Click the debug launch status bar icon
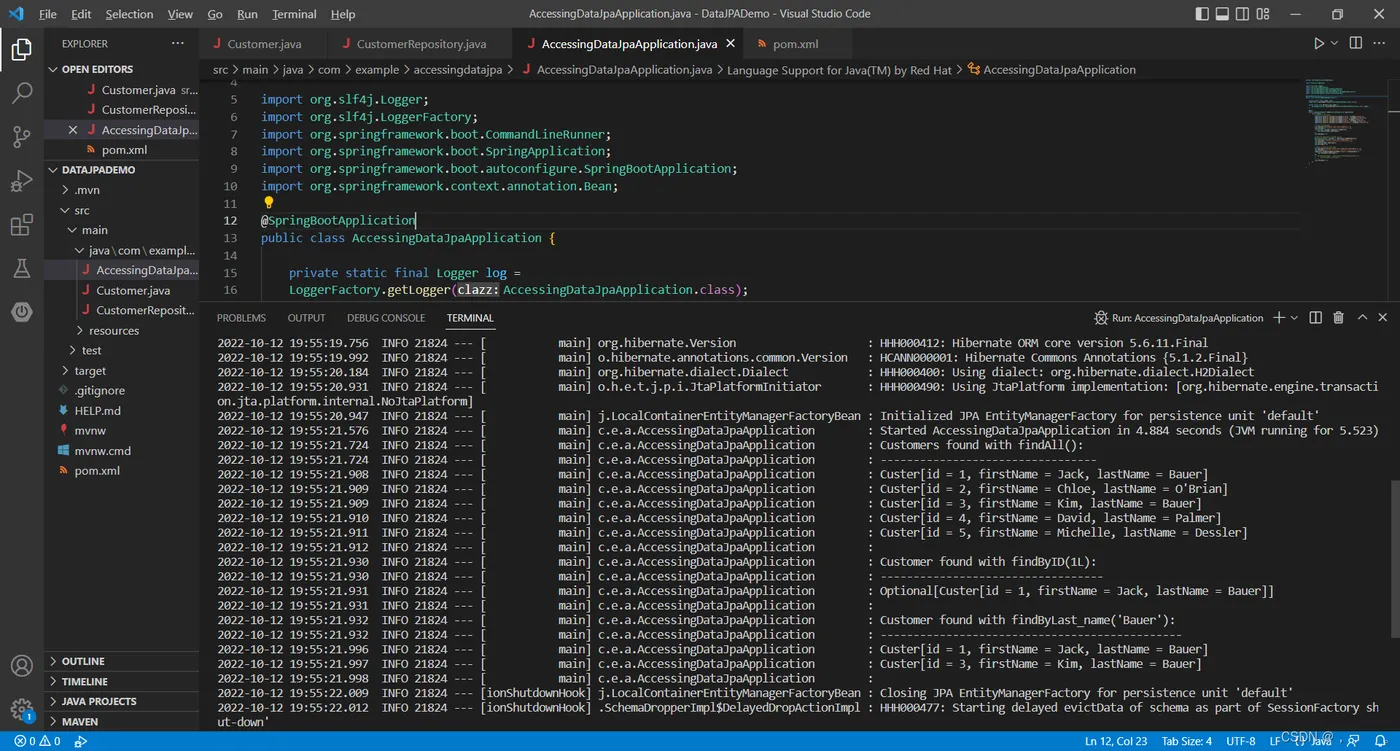The image size is (1400, 751). [82, 741]
